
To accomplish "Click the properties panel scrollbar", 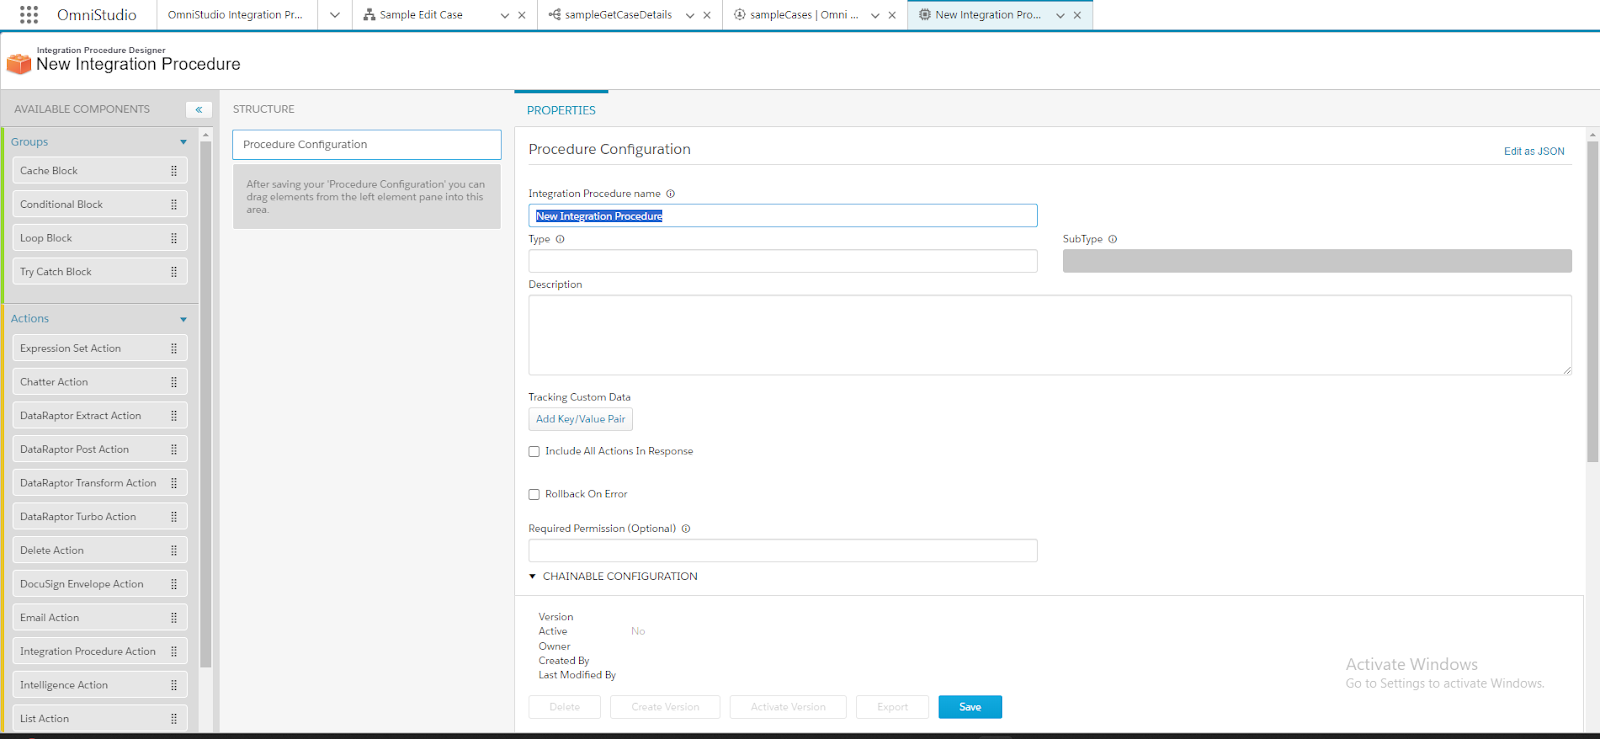I will click(1593, 300).
